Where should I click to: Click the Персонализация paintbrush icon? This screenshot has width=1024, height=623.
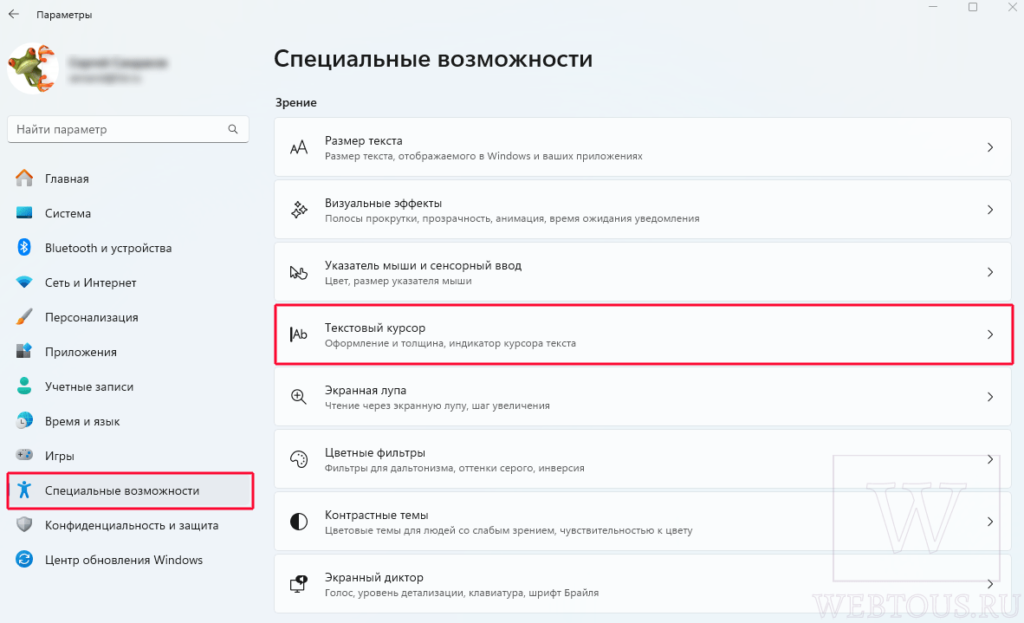[24, 317]
